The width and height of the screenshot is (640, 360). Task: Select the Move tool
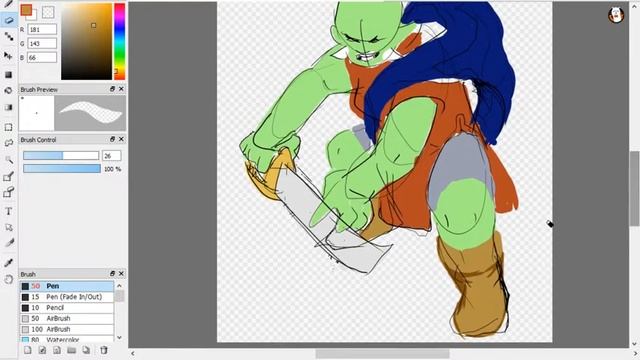[x=9, y=56]
